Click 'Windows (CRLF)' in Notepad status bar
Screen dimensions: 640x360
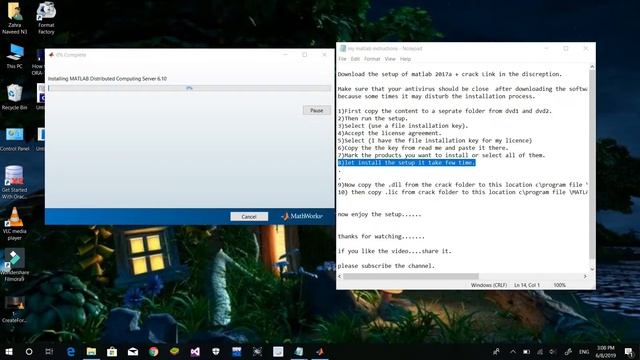[489, 285]
